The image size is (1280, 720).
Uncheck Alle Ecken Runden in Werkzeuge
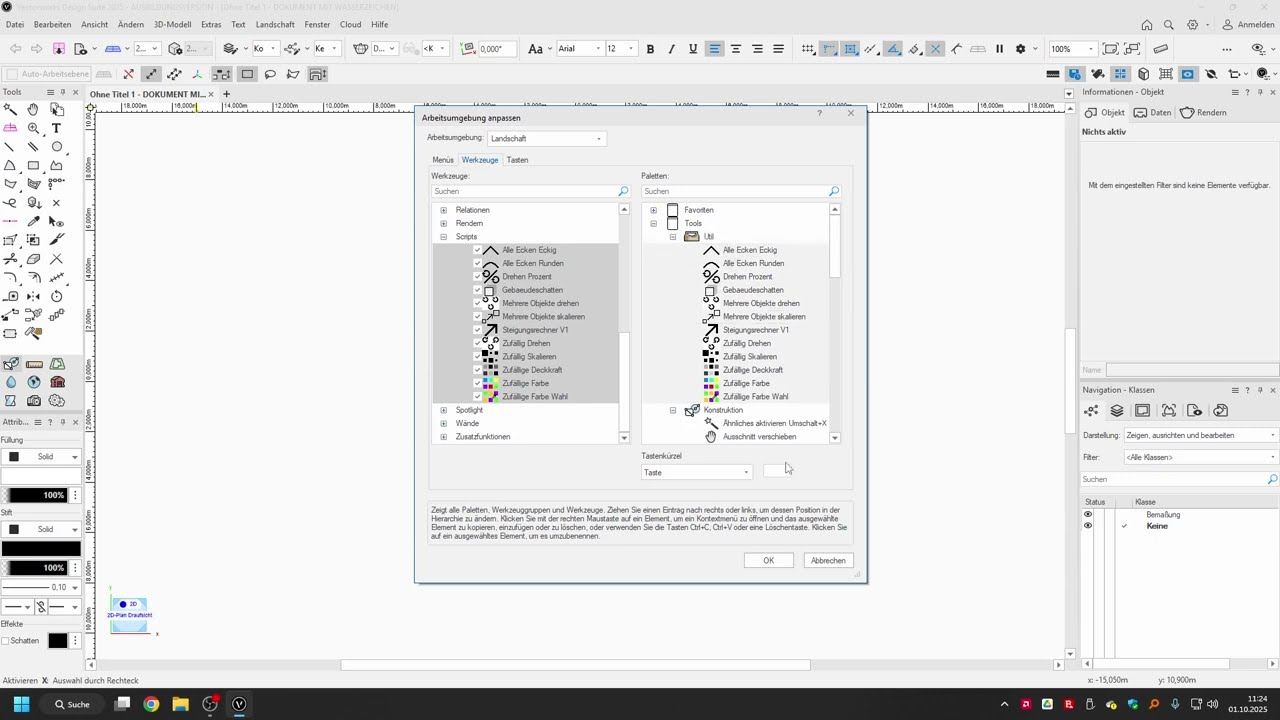477,263
